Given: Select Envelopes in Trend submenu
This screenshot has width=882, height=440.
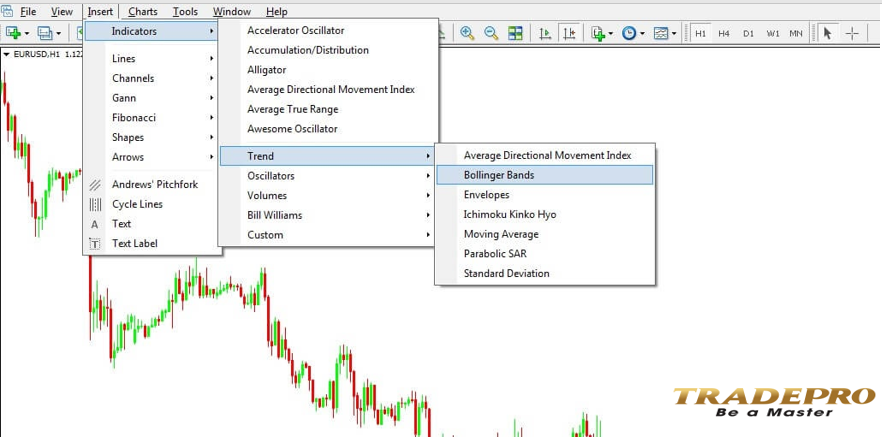Looking at the screenshot, I should click(544, 195).
